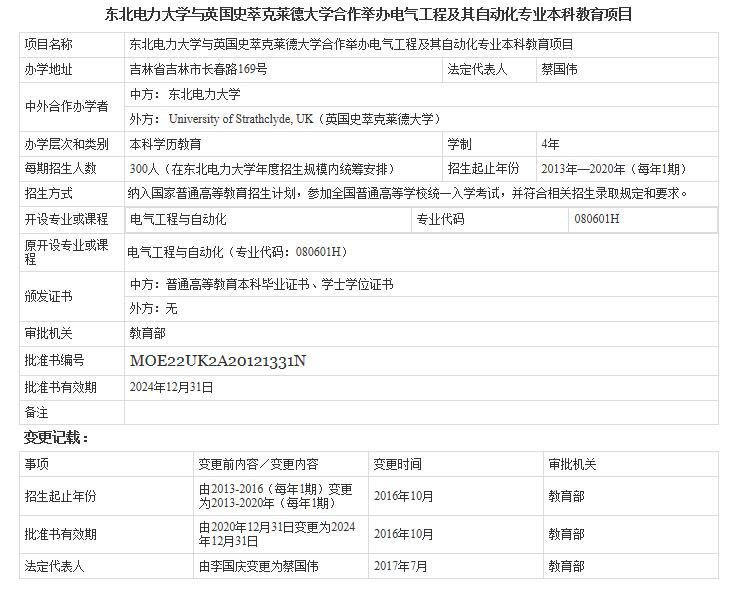Select the 批准书有效期 label in main table
Screen dimensions: 736x589
(61, 388)
